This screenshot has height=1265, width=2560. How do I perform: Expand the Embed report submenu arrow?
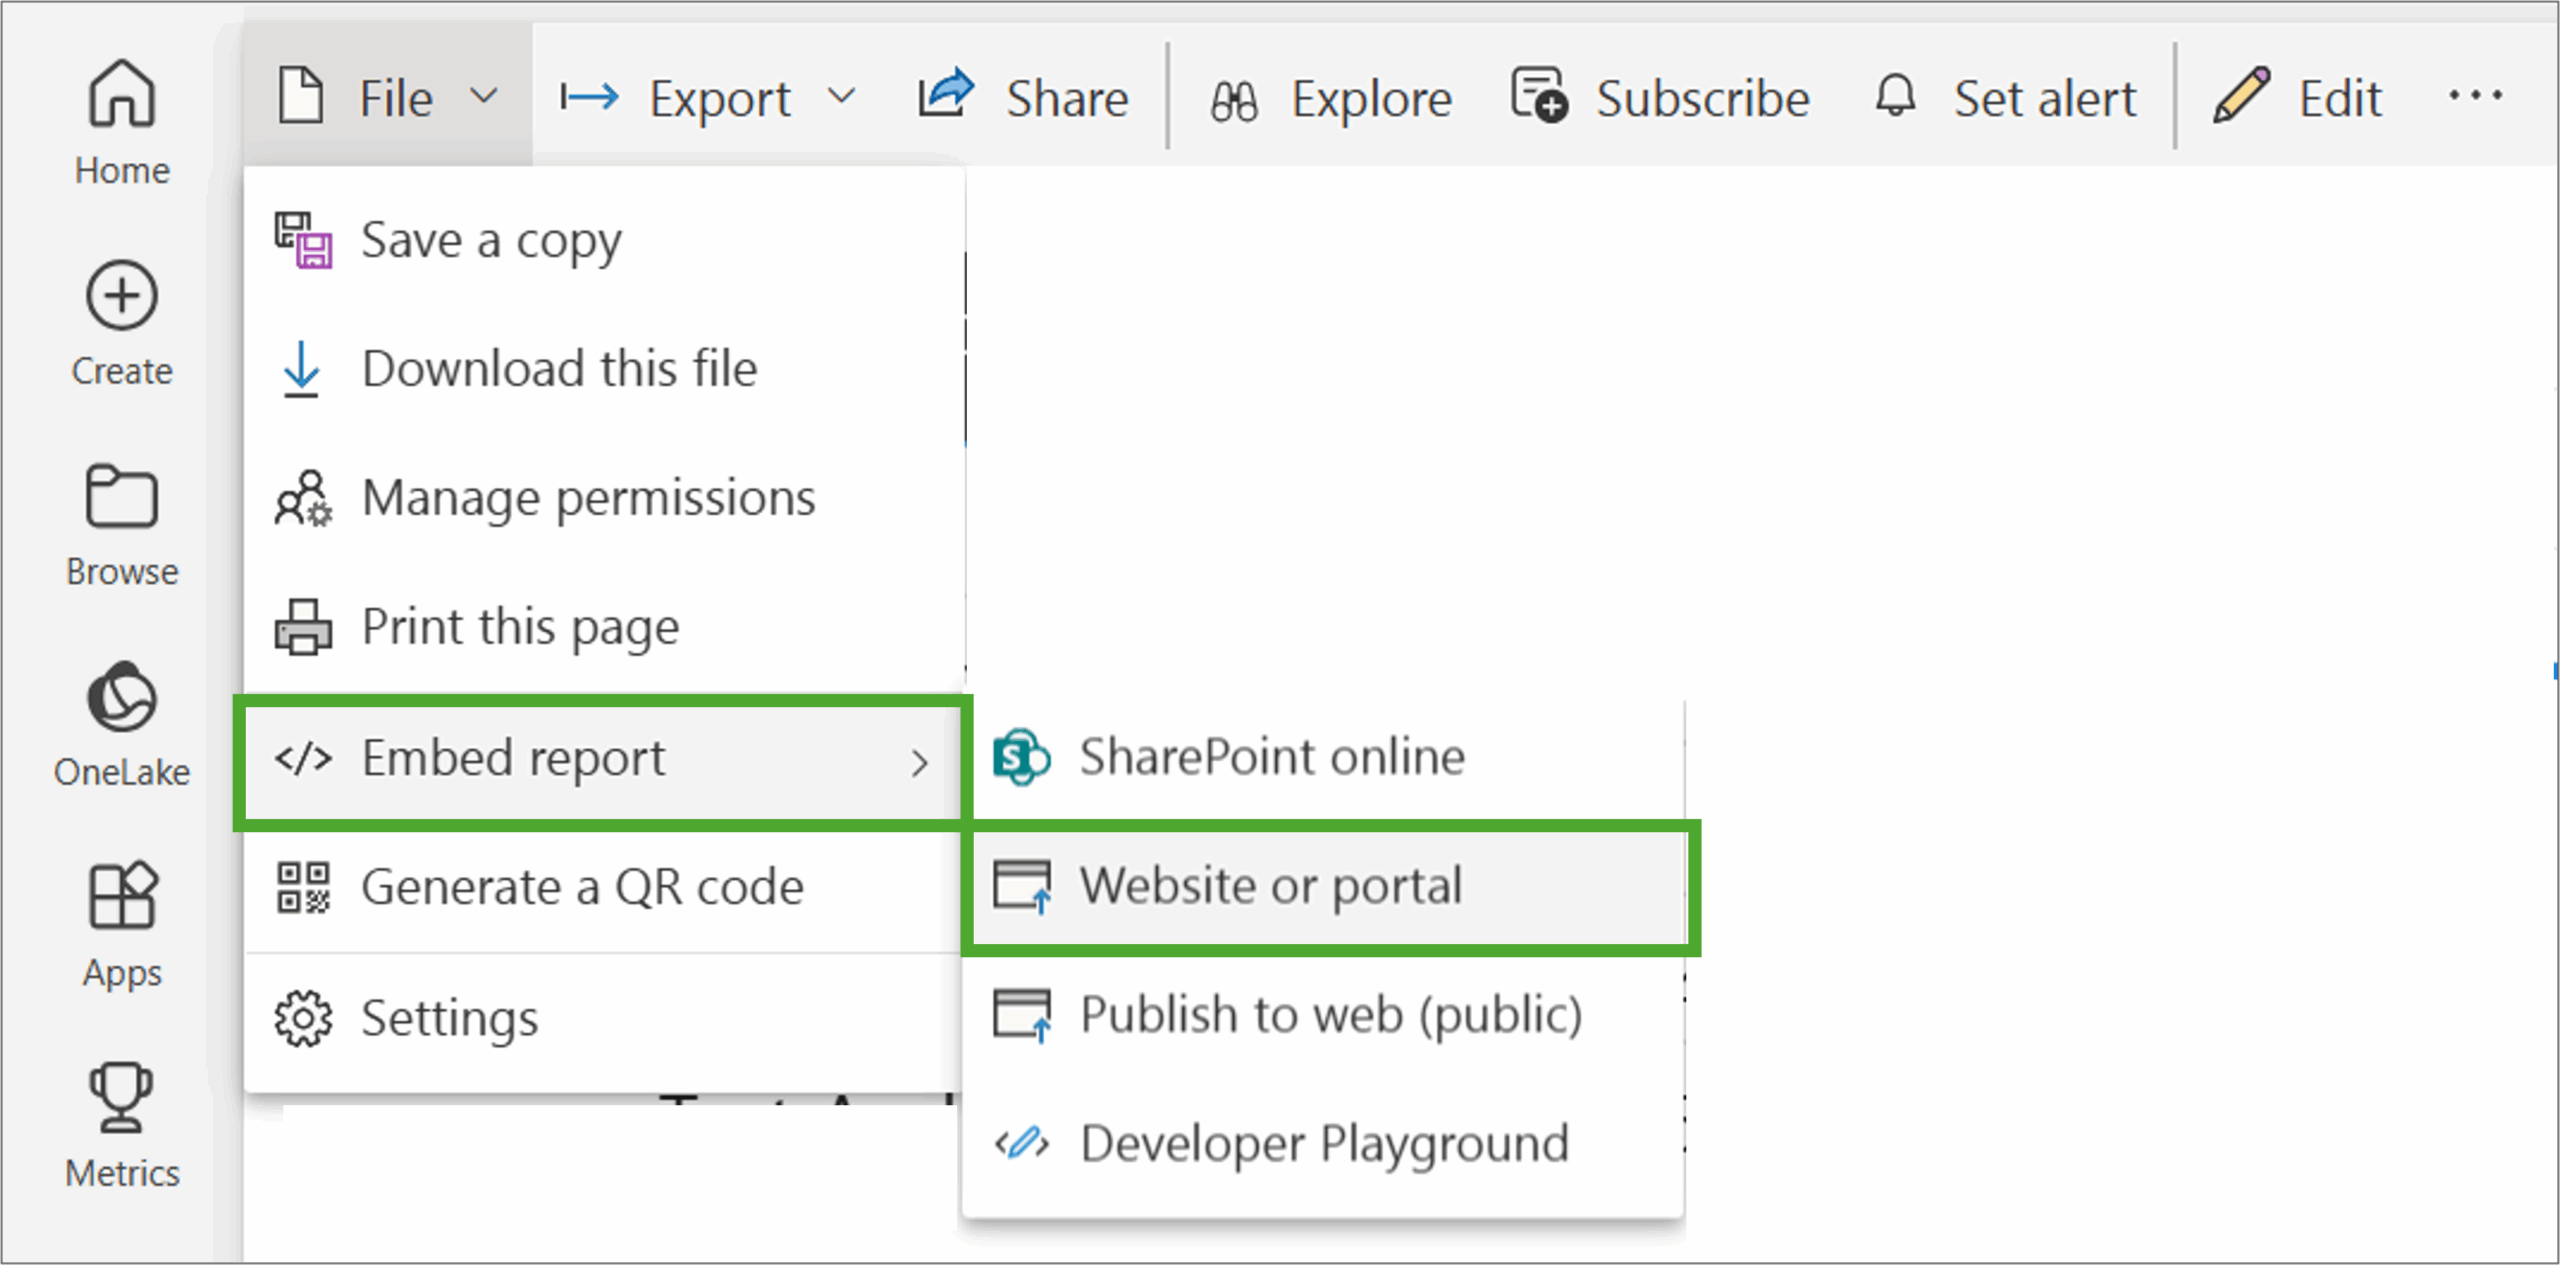coord(920,762)
